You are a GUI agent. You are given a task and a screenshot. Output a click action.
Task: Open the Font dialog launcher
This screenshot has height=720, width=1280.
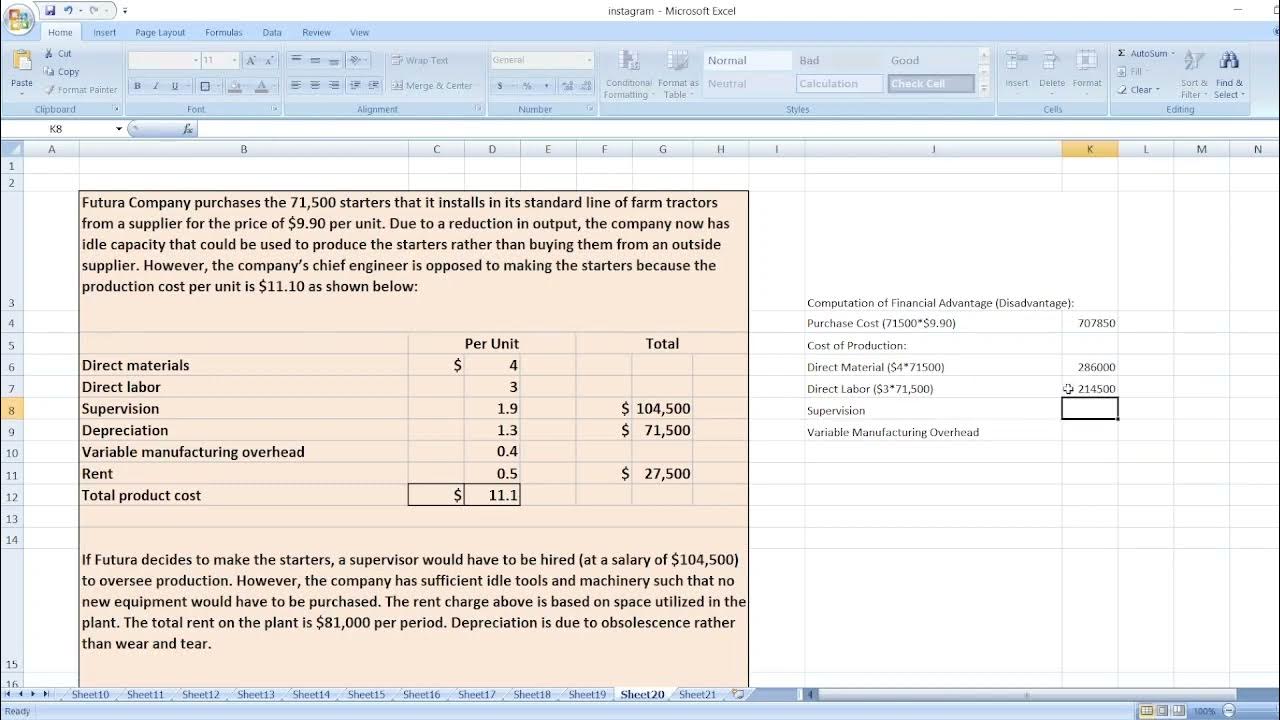coord(275,109)
